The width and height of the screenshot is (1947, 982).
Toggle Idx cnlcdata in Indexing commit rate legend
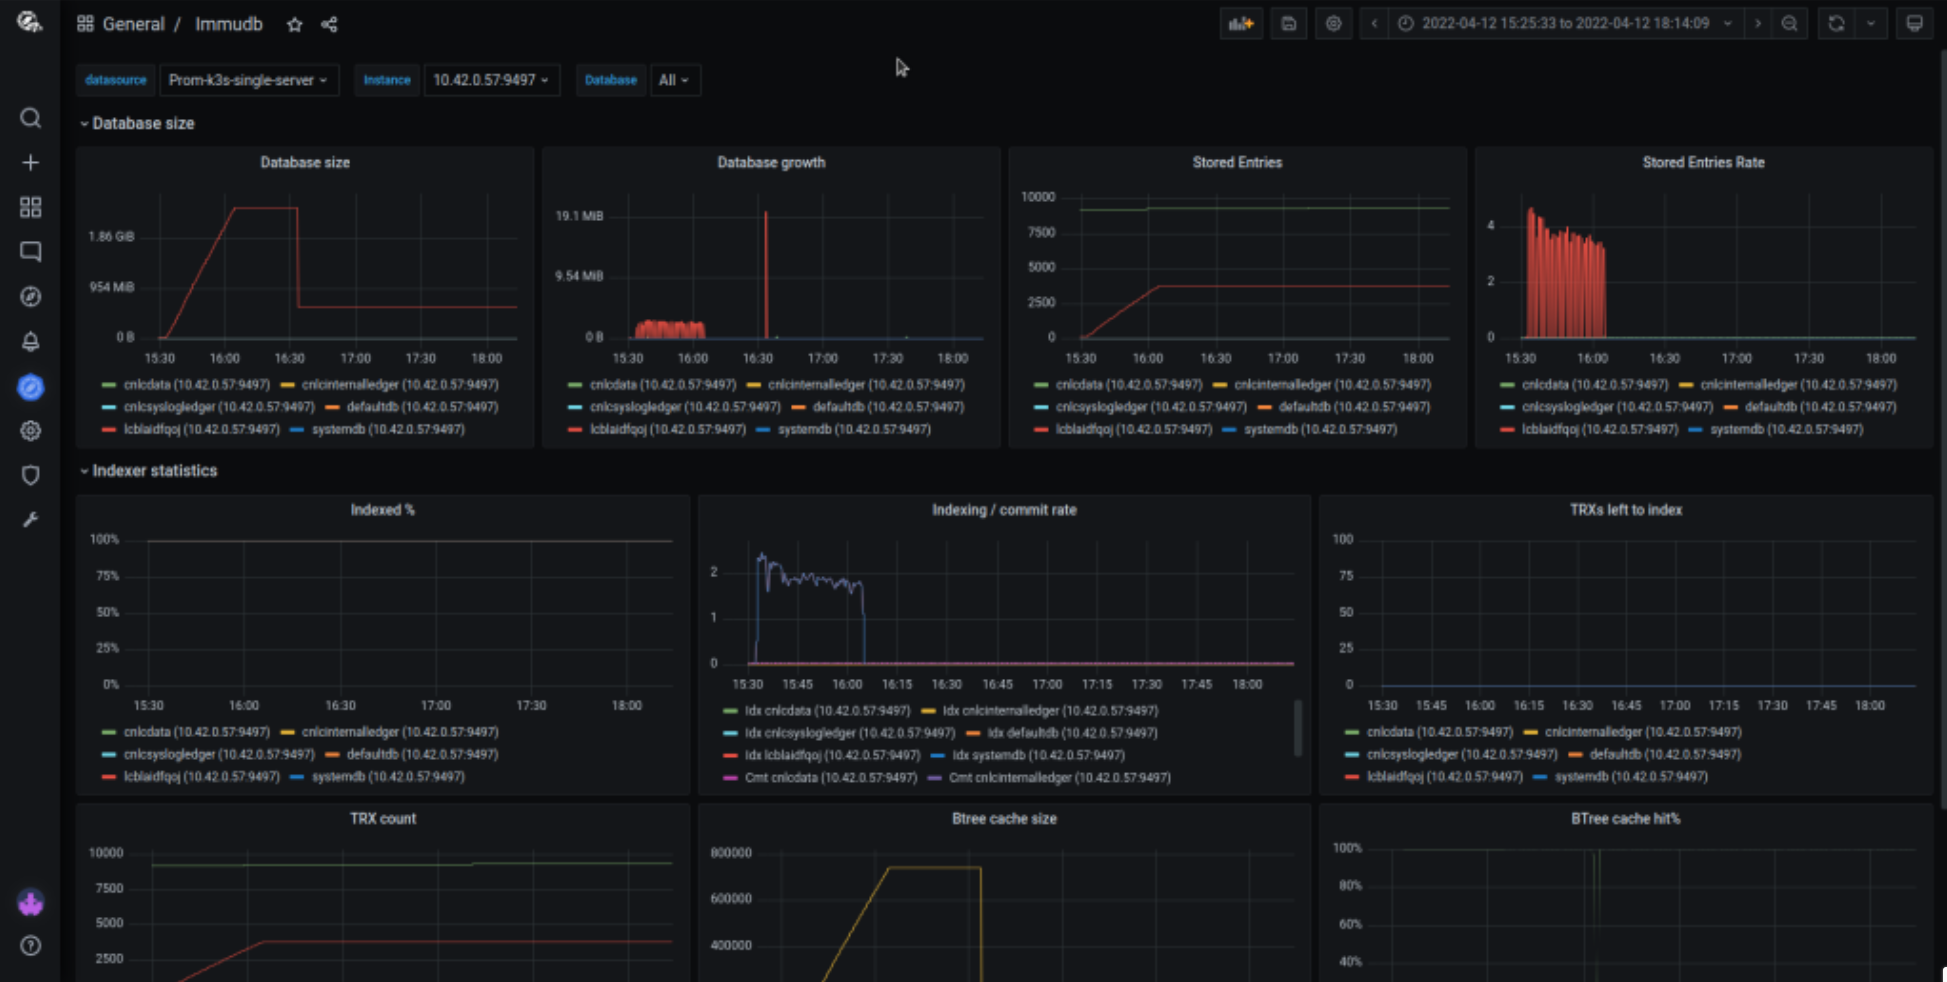827,711
